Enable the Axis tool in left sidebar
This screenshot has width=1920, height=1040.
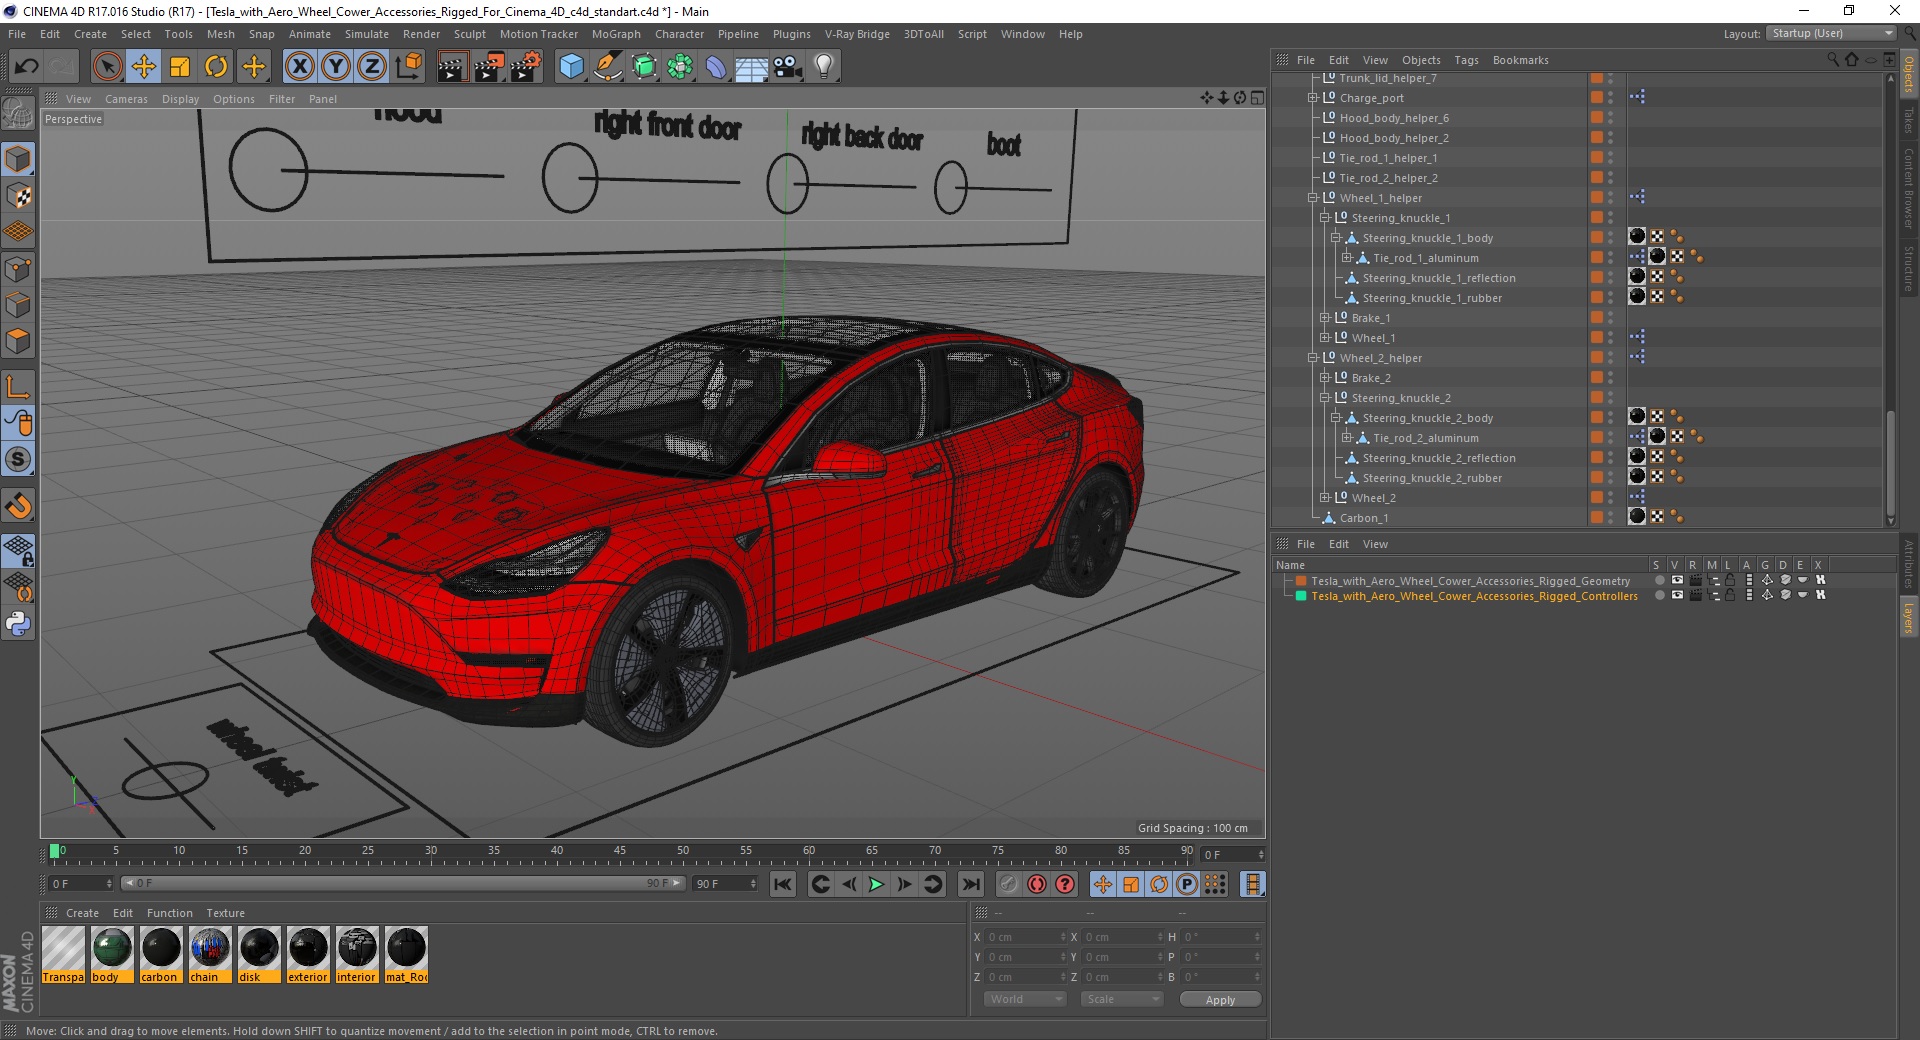click(x=18, y=387)
